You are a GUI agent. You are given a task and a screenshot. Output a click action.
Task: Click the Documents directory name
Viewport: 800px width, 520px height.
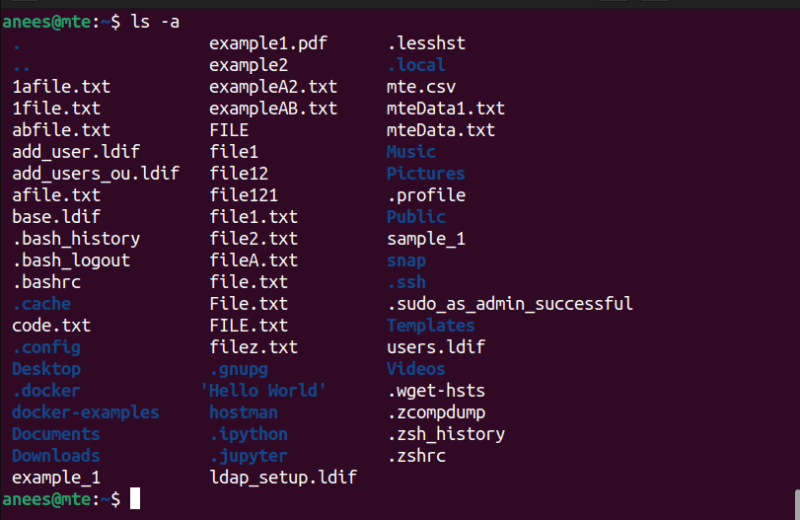tap(56, 434)
